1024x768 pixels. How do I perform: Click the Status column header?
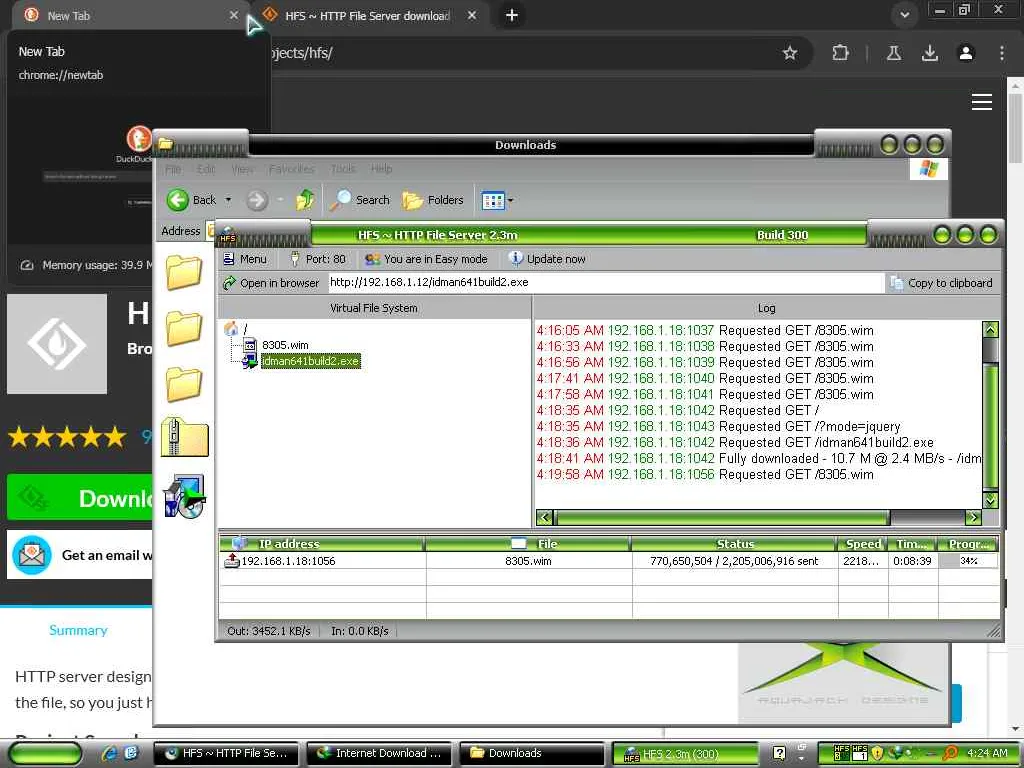pos(735,544)
